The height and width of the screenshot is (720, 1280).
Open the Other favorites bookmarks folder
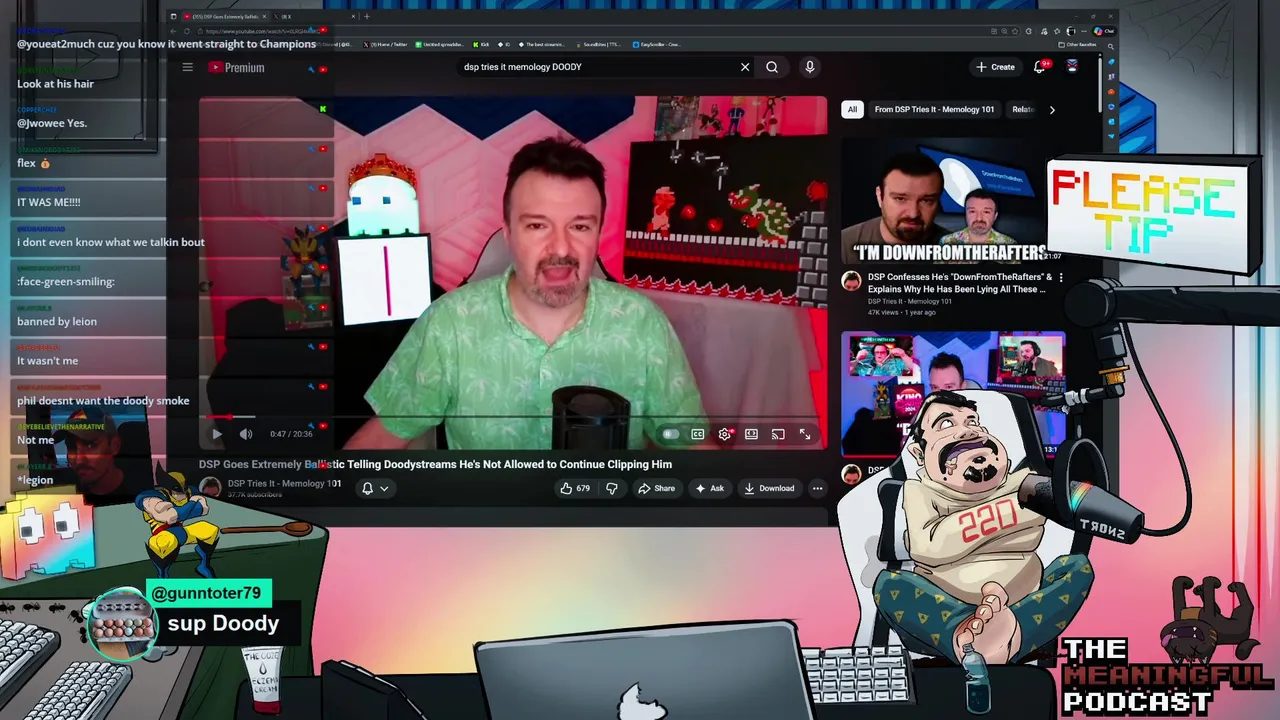(1075, 44)
